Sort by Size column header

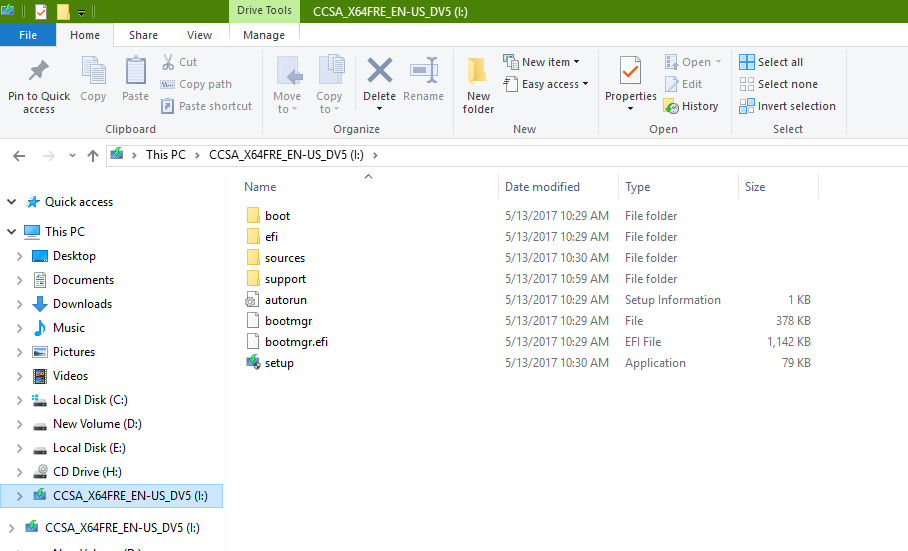[x=755, y=187]
